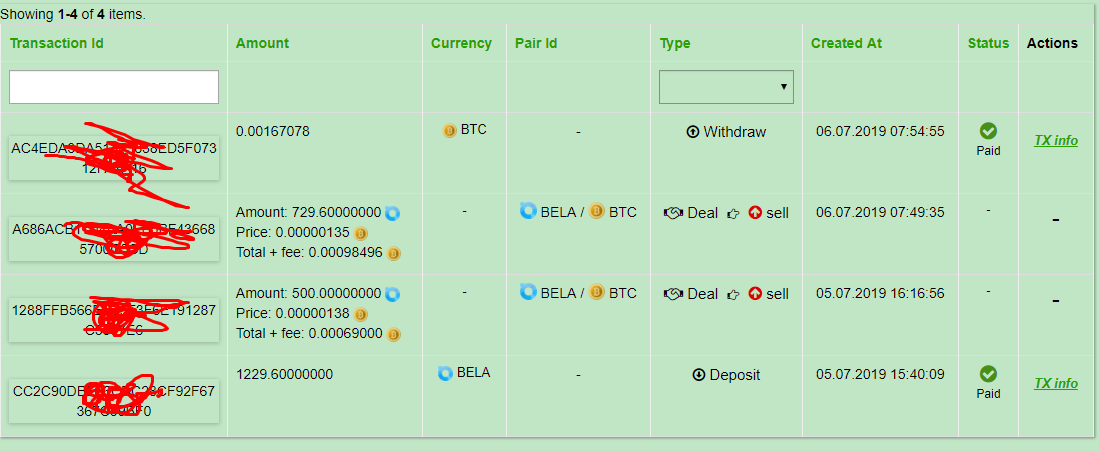This screenshot has height=451, width=1099.
Task: Click the Deposit arrow icon
Action: 699,375
